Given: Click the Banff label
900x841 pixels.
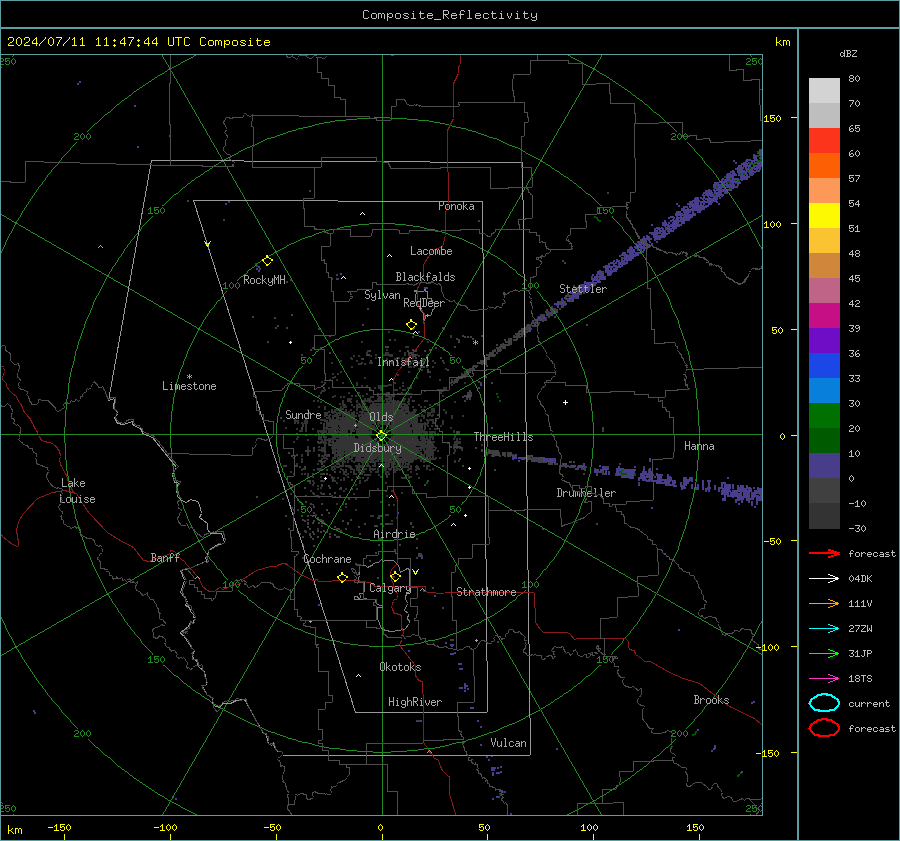Looking at the screenshot, I should (165, 558).
